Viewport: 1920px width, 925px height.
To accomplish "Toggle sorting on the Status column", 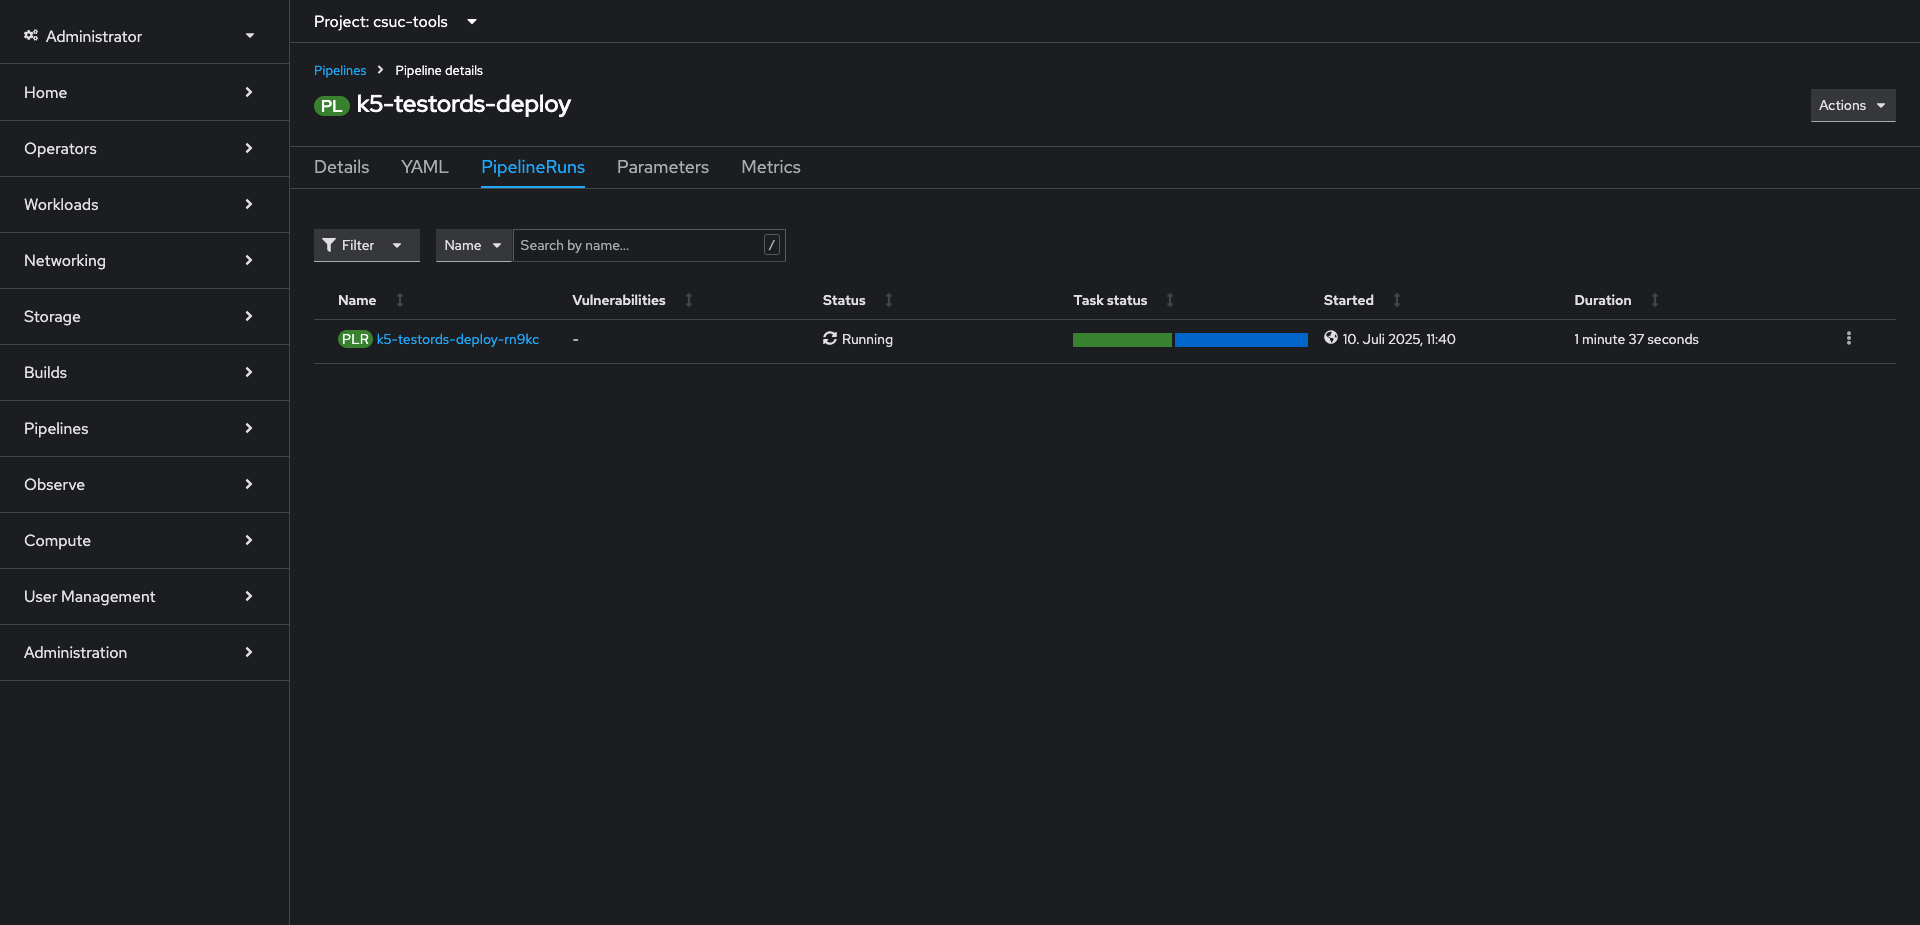I will pos(888,300).
